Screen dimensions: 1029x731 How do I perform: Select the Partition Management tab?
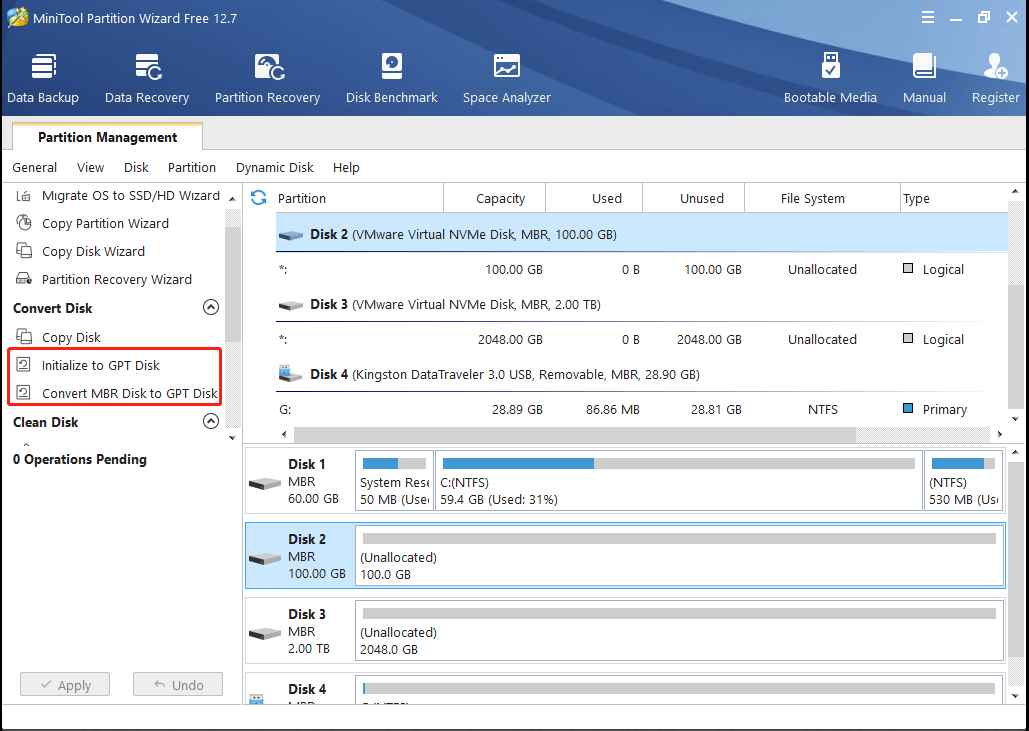point(107,138)
